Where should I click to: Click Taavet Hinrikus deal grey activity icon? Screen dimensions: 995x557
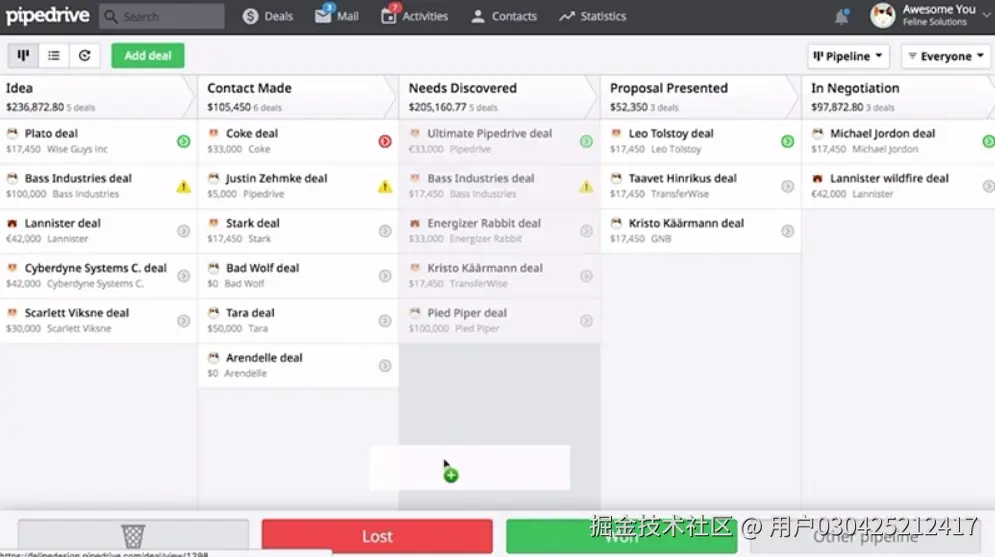(x=787, y=187)
